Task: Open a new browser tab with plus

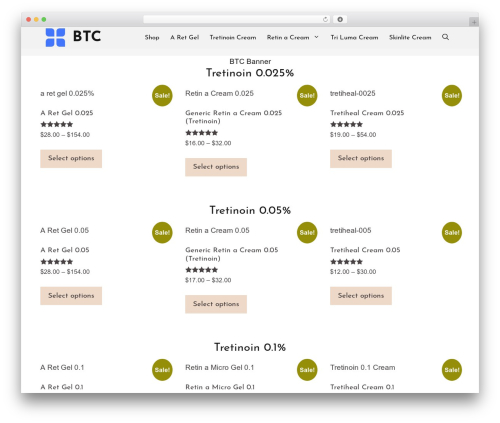Action: click(x=474, y=22)
